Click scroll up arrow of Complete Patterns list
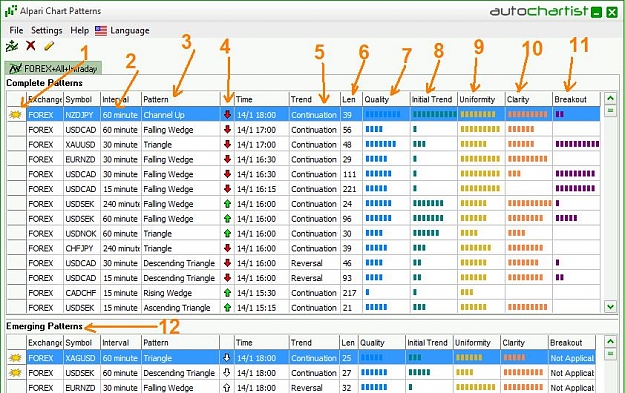Screen dimensions: 625x393 tap(610, 98)
